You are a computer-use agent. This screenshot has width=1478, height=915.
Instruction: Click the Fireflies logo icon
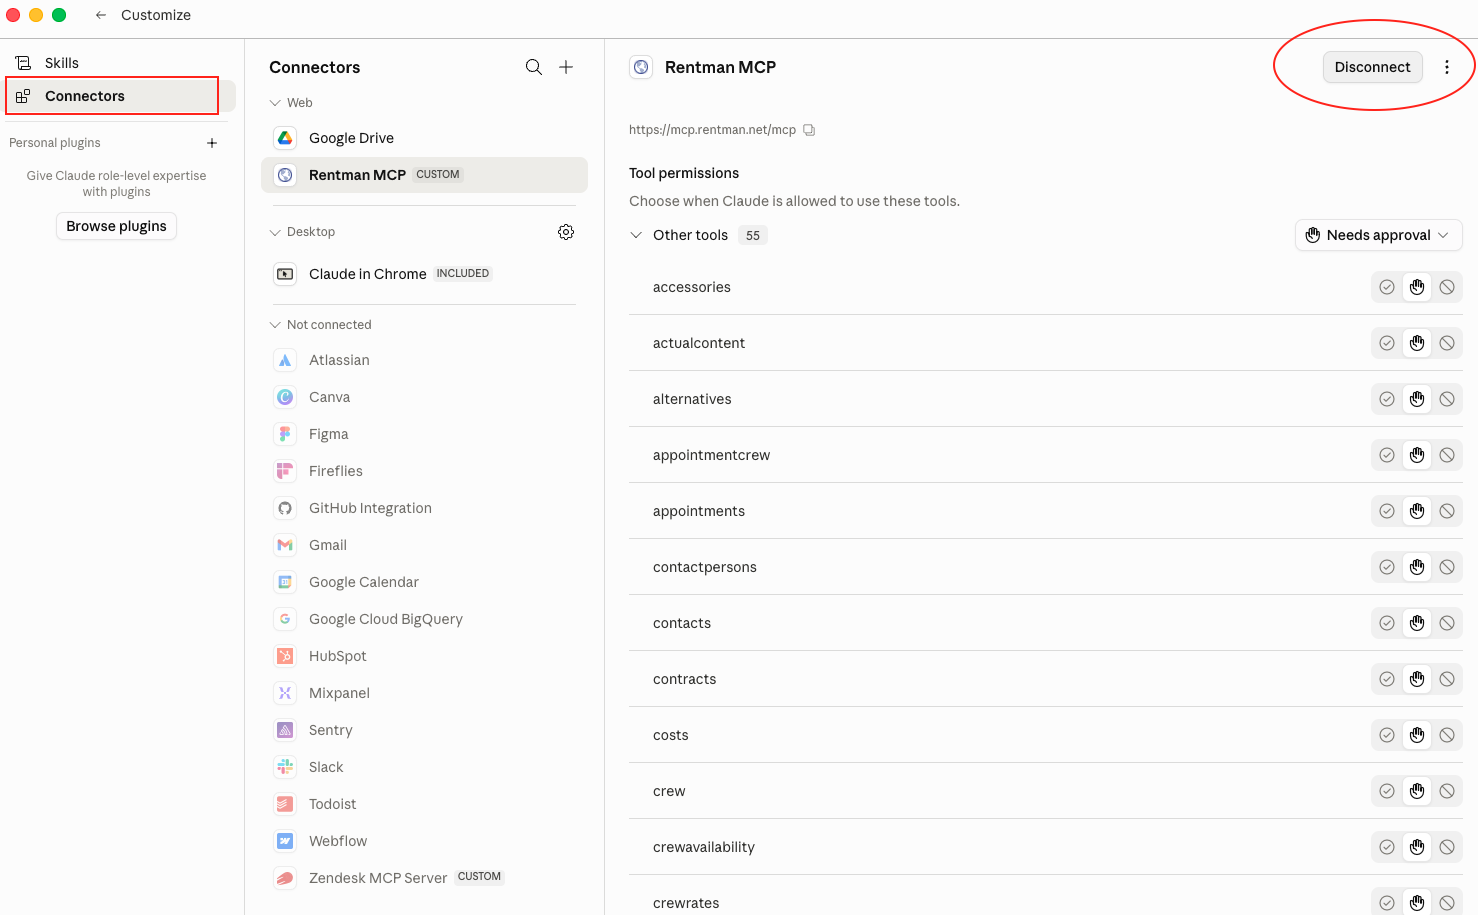285,471
